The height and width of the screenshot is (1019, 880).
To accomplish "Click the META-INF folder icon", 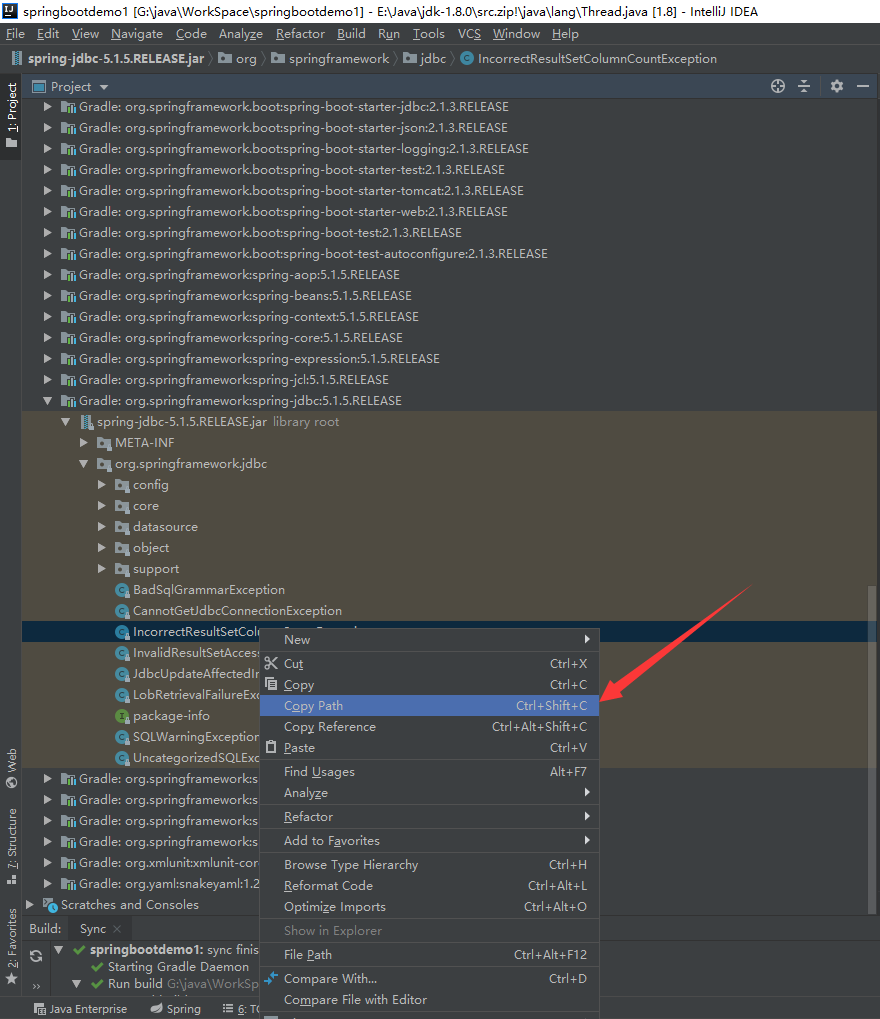I will click(104, 443).
